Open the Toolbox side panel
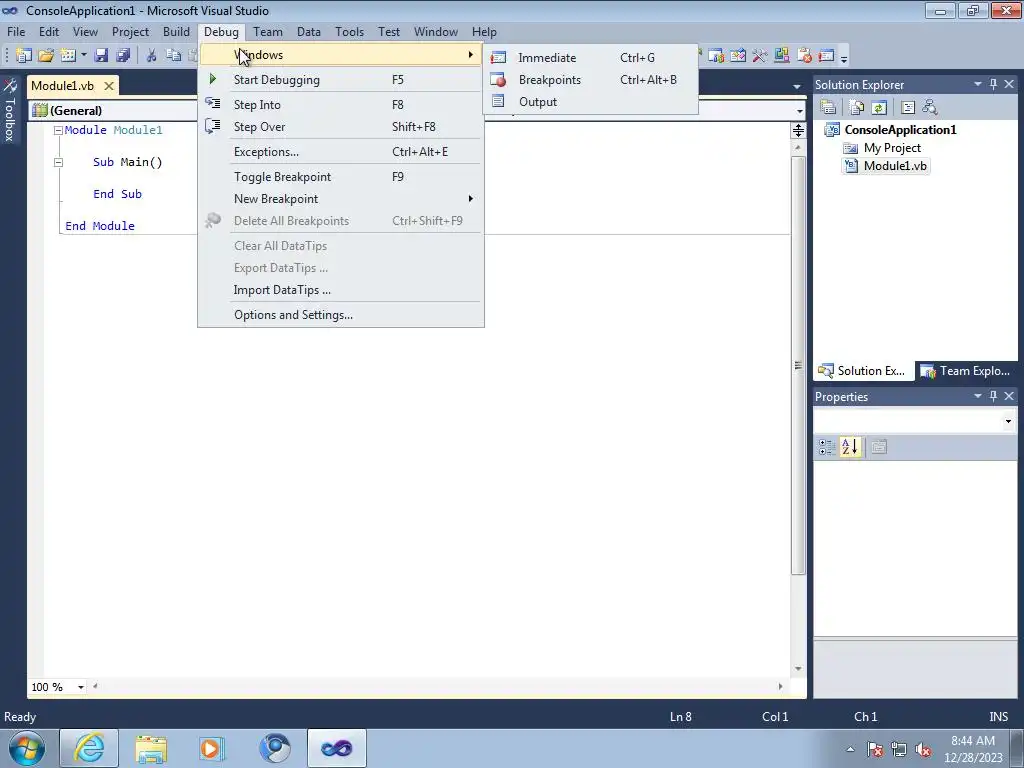1024x768 pixels. click(x=10, y=109)
